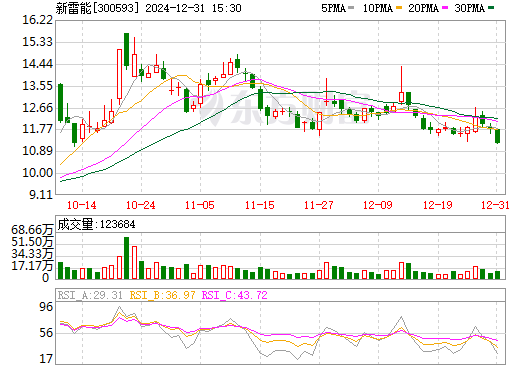
Task: Click the 12.66 price axis label
Action: click(38, 108)
